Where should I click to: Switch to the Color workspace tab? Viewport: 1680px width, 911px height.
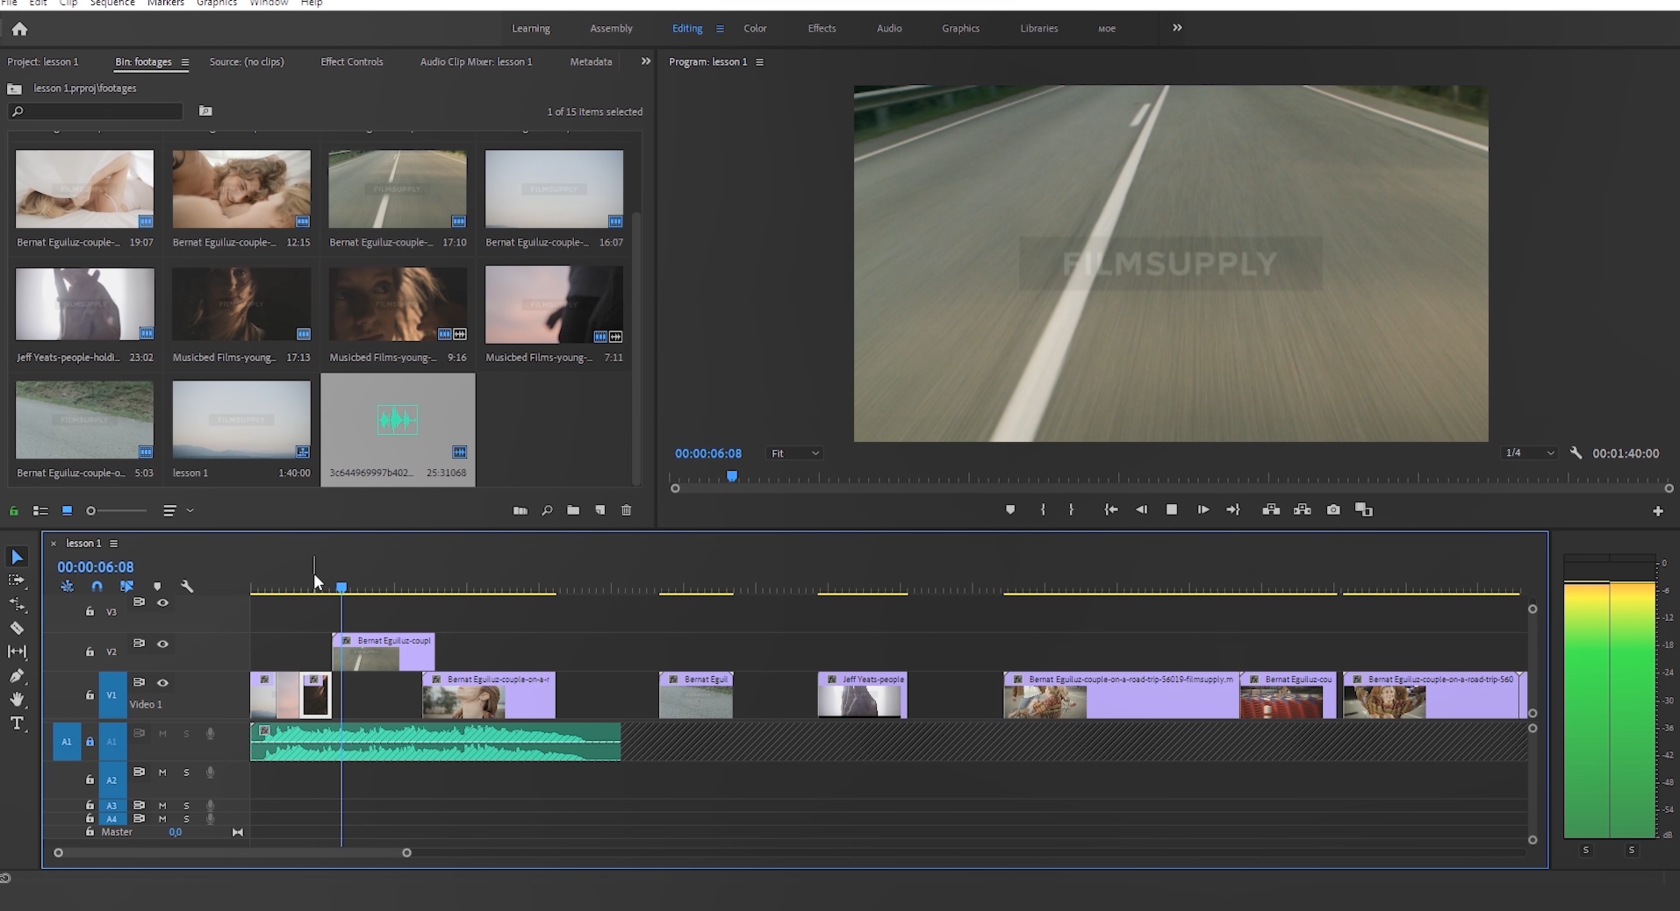tap(755, 29)
